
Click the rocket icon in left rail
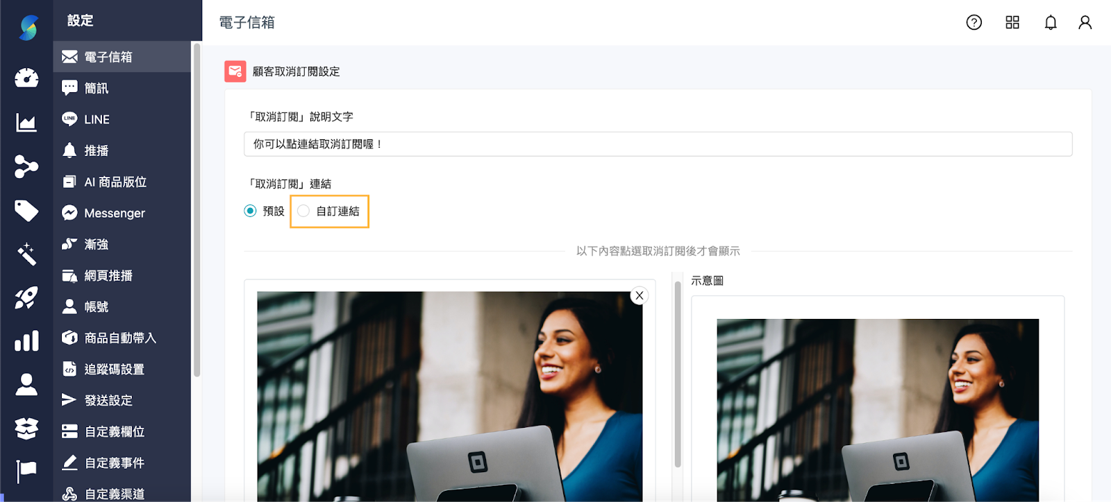(x=26, y=297)
